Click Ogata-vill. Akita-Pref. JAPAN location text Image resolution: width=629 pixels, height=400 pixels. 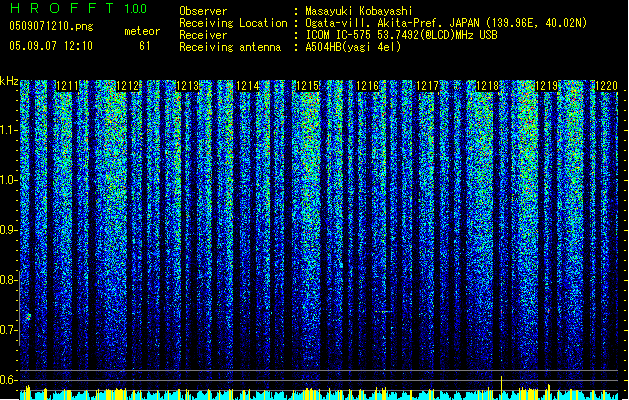coord(446,23)
